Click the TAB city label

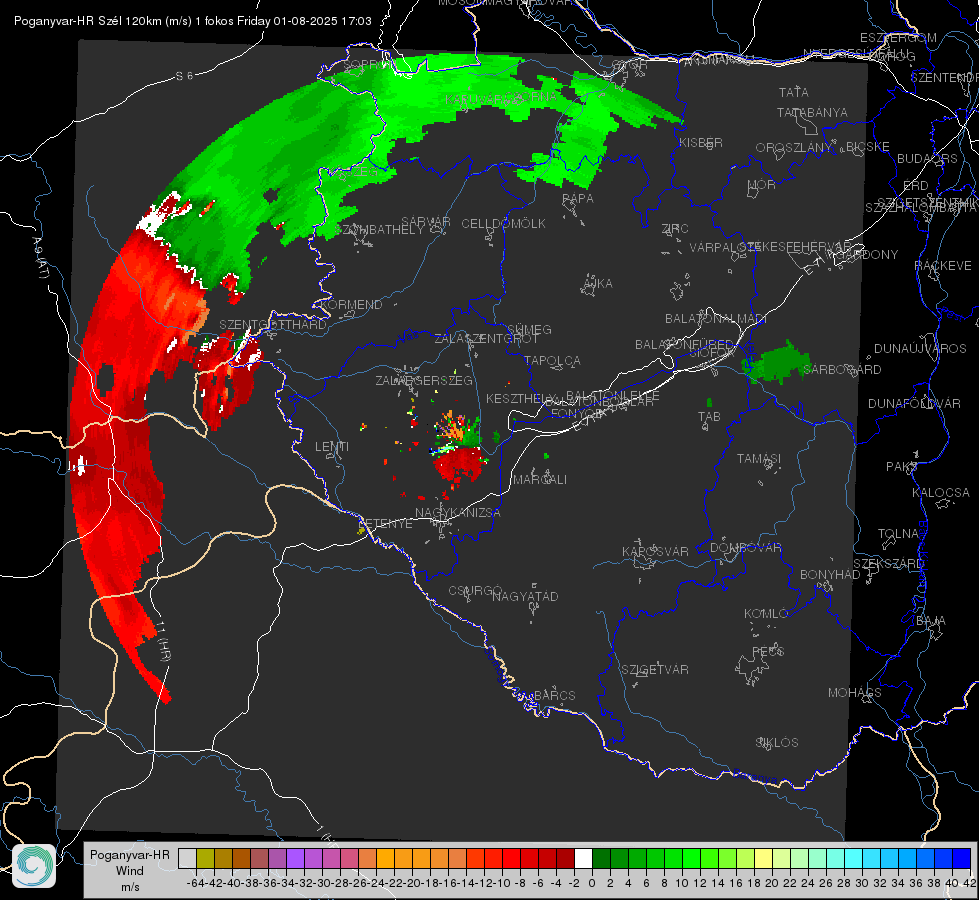tap(709, 417)
